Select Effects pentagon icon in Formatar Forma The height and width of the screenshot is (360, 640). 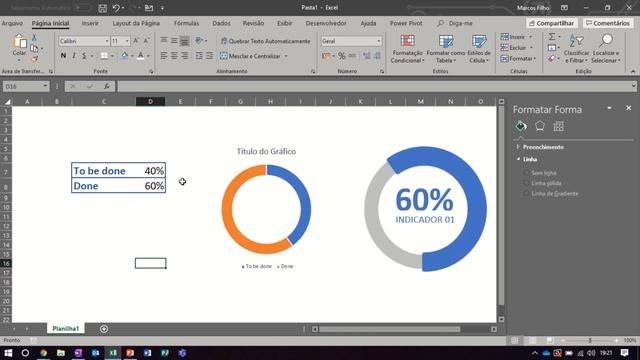tap(540, 126)
